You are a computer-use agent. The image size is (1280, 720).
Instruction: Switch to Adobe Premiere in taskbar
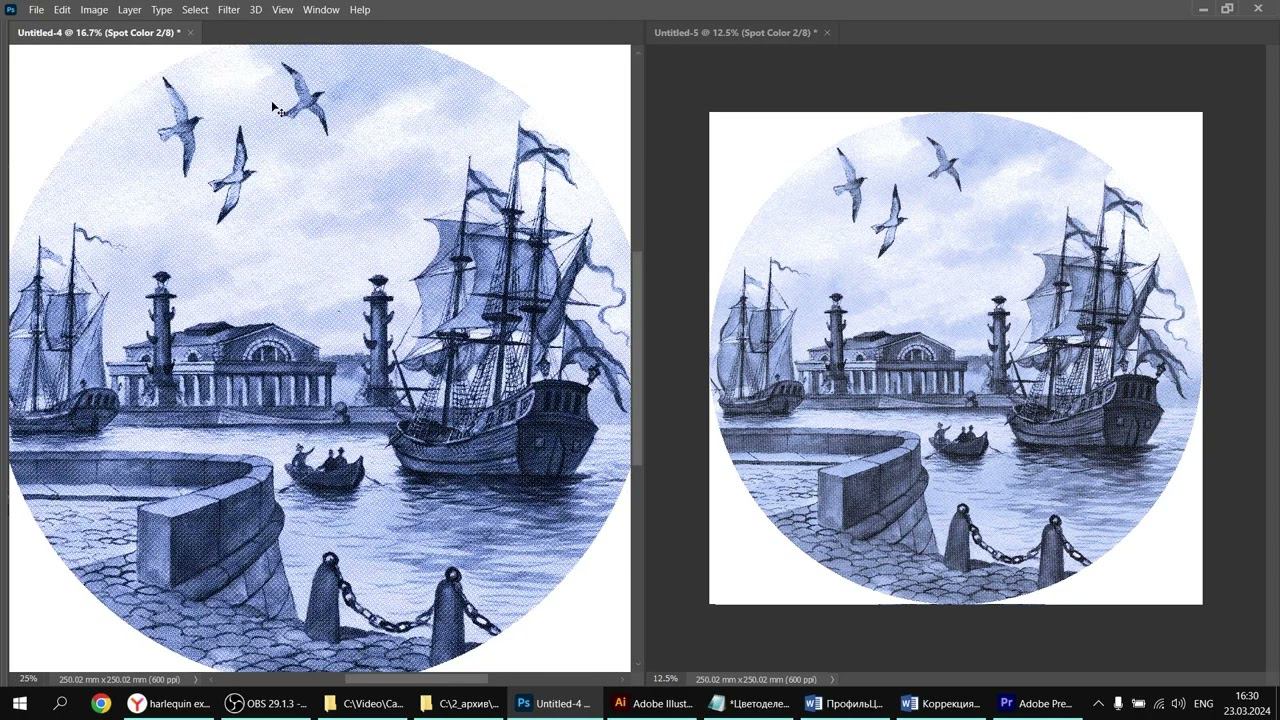coord(1037,703)
